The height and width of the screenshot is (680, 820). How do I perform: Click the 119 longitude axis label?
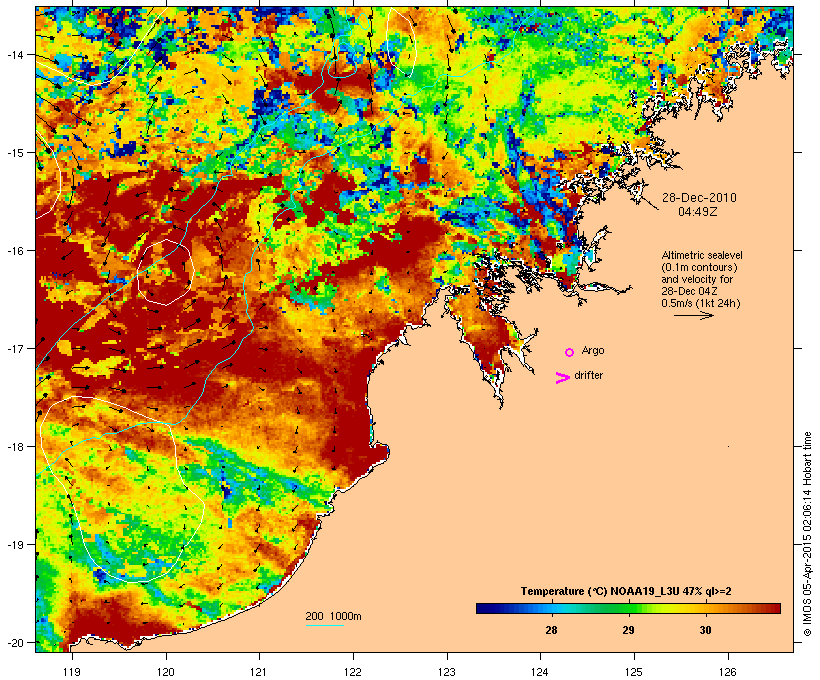click(x=72, y=672)
